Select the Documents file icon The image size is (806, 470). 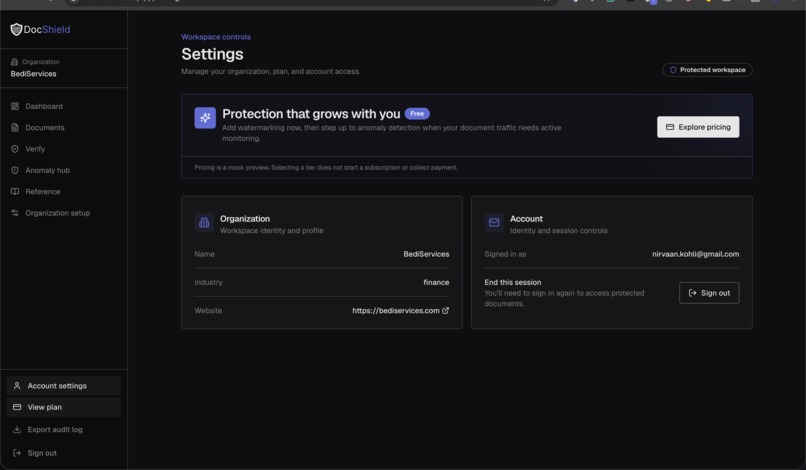point(15,128)
